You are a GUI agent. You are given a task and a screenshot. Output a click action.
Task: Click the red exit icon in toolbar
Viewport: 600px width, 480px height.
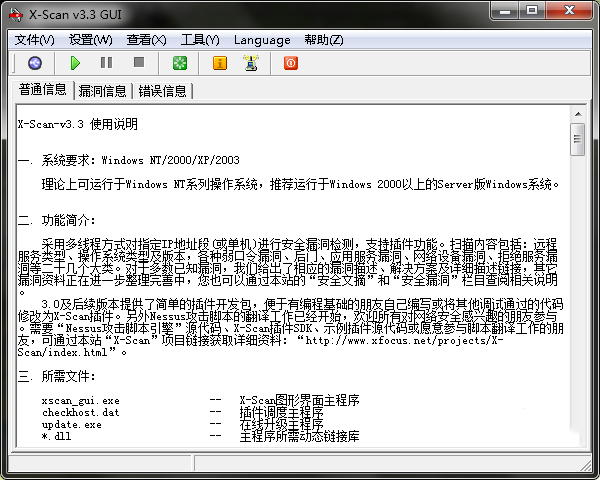[291, 63]
